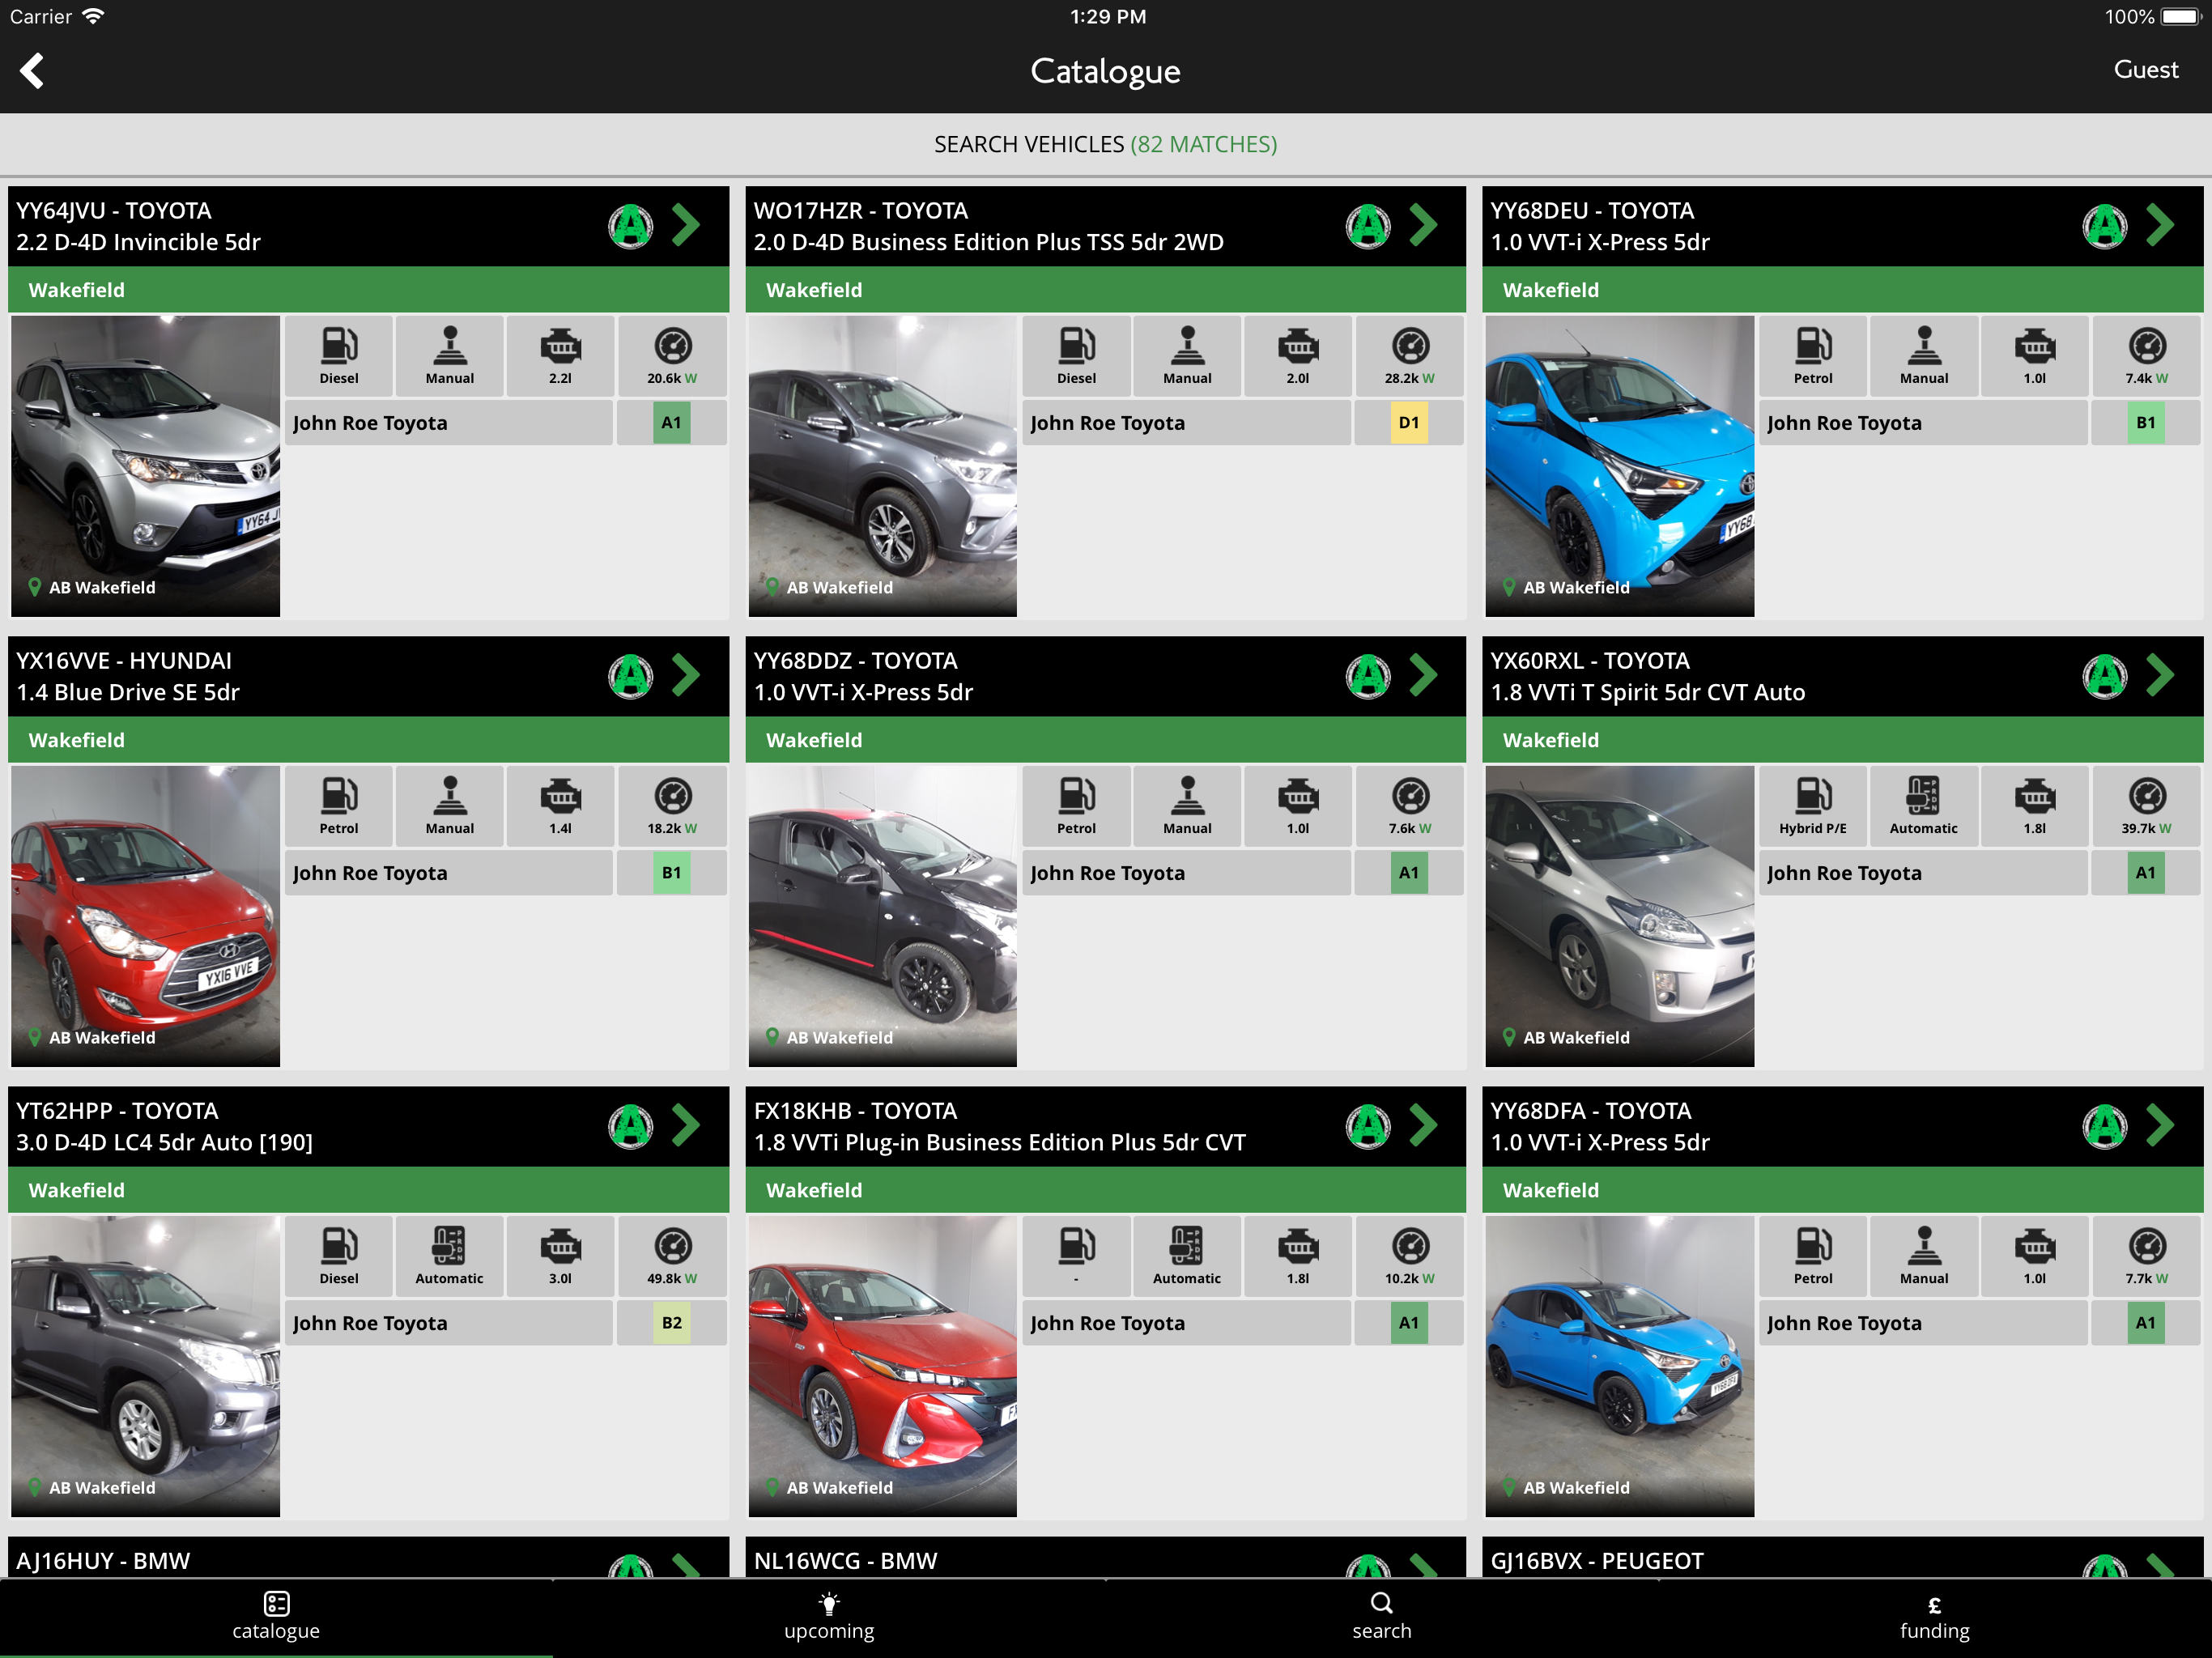Tap the green A badge on FX18KHB
Viewport: 2212px width, 1658px height.
pyautogui.click(x=1368, y=1126)
